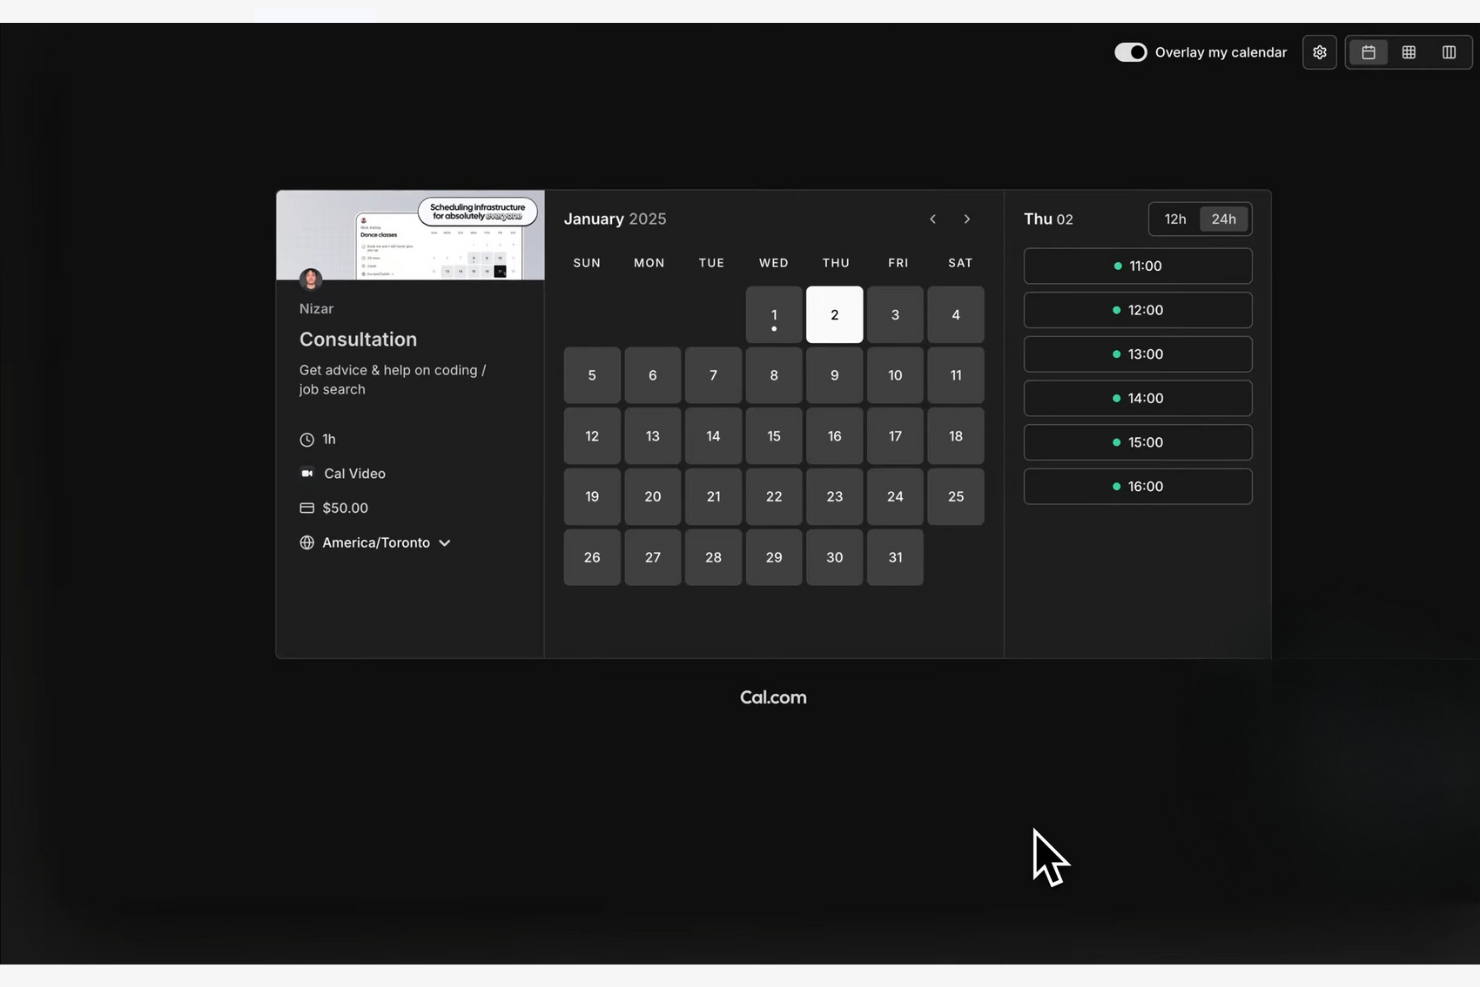Book the 14:00 time slot
1480x987 pixels.
[x=1137, y=398]
